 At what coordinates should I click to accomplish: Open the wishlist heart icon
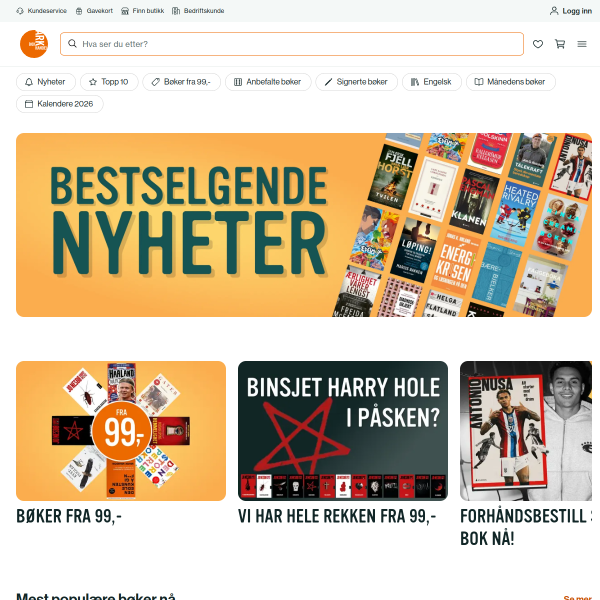538,44
